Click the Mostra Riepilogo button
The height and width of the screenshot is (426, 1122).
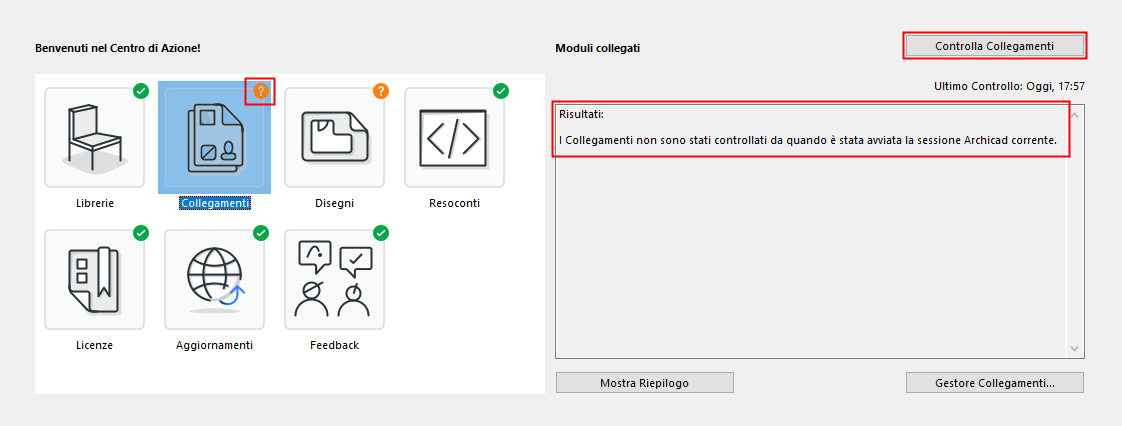point(644,383)
